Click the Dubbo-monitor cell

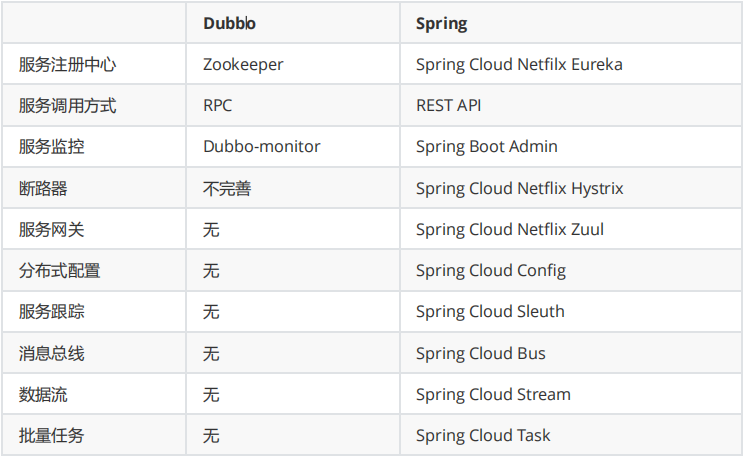tap(261, 146)
